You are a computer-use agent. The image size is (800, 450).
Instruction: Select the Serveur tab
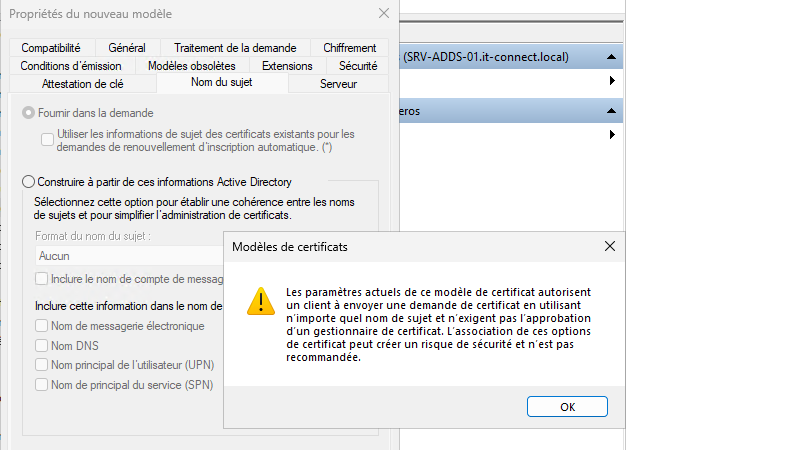tap(338, 84)
